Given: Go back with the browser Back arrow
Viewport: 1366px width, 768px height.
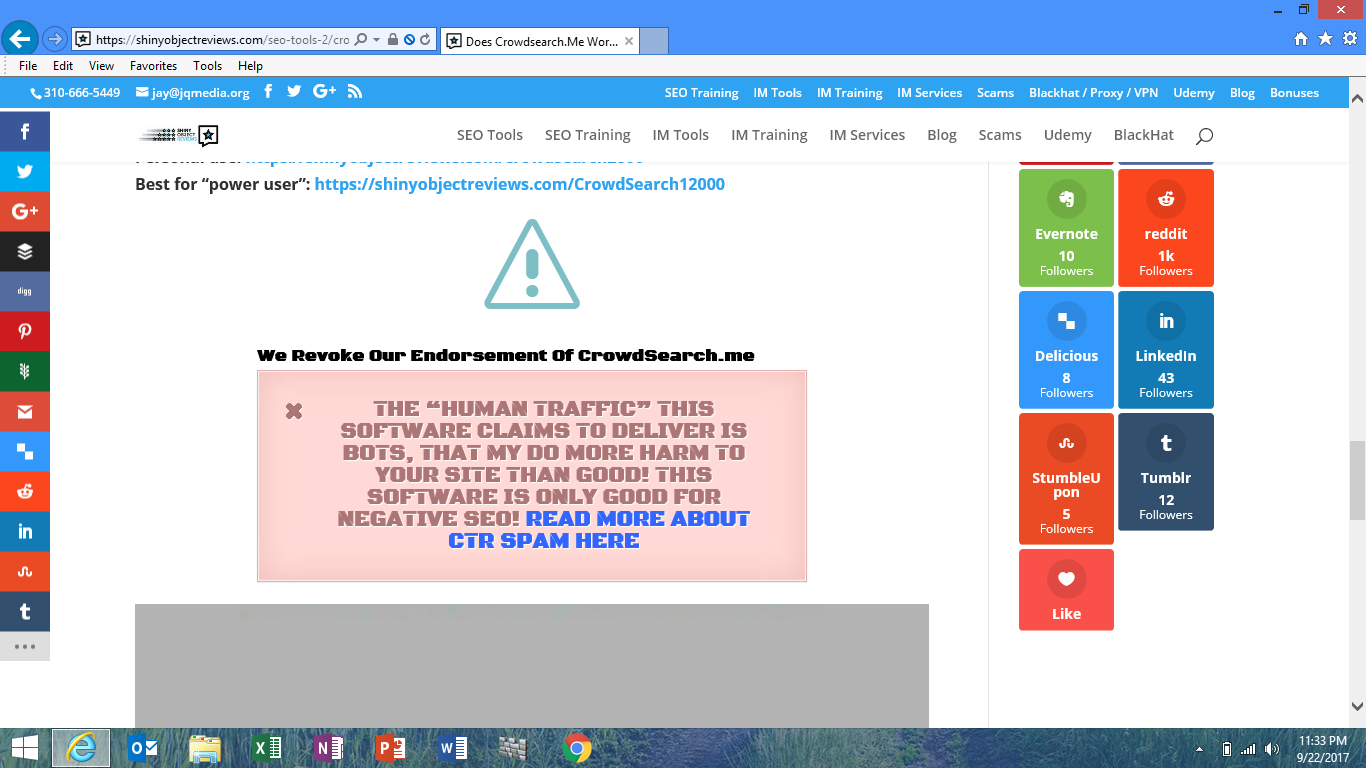Looking at the screenshot, I should (20, 39).
